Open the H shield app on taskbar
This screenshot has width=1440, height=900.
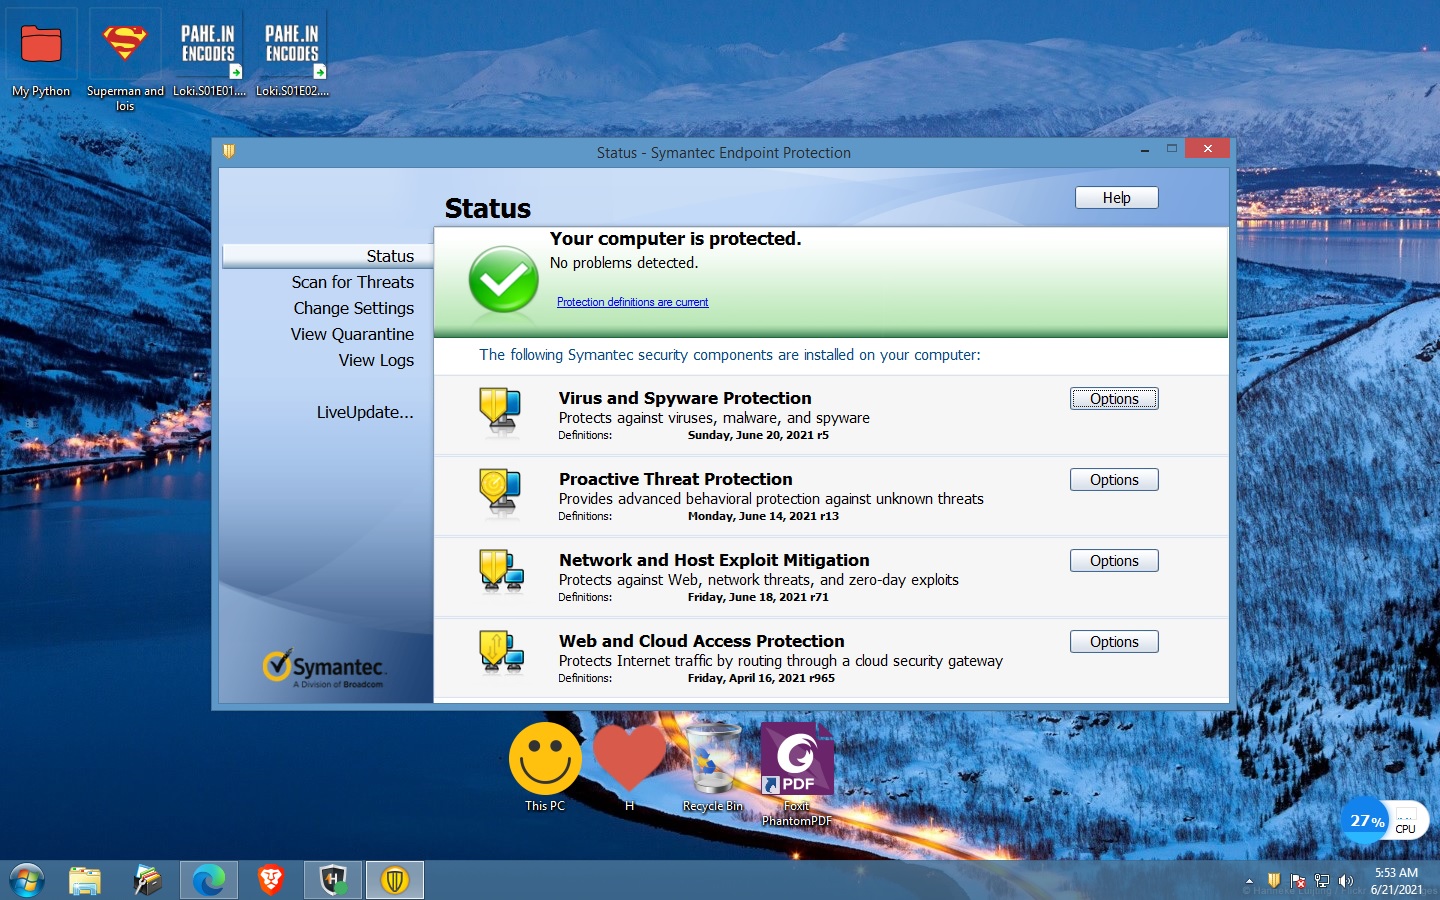[x=333, y=881]
